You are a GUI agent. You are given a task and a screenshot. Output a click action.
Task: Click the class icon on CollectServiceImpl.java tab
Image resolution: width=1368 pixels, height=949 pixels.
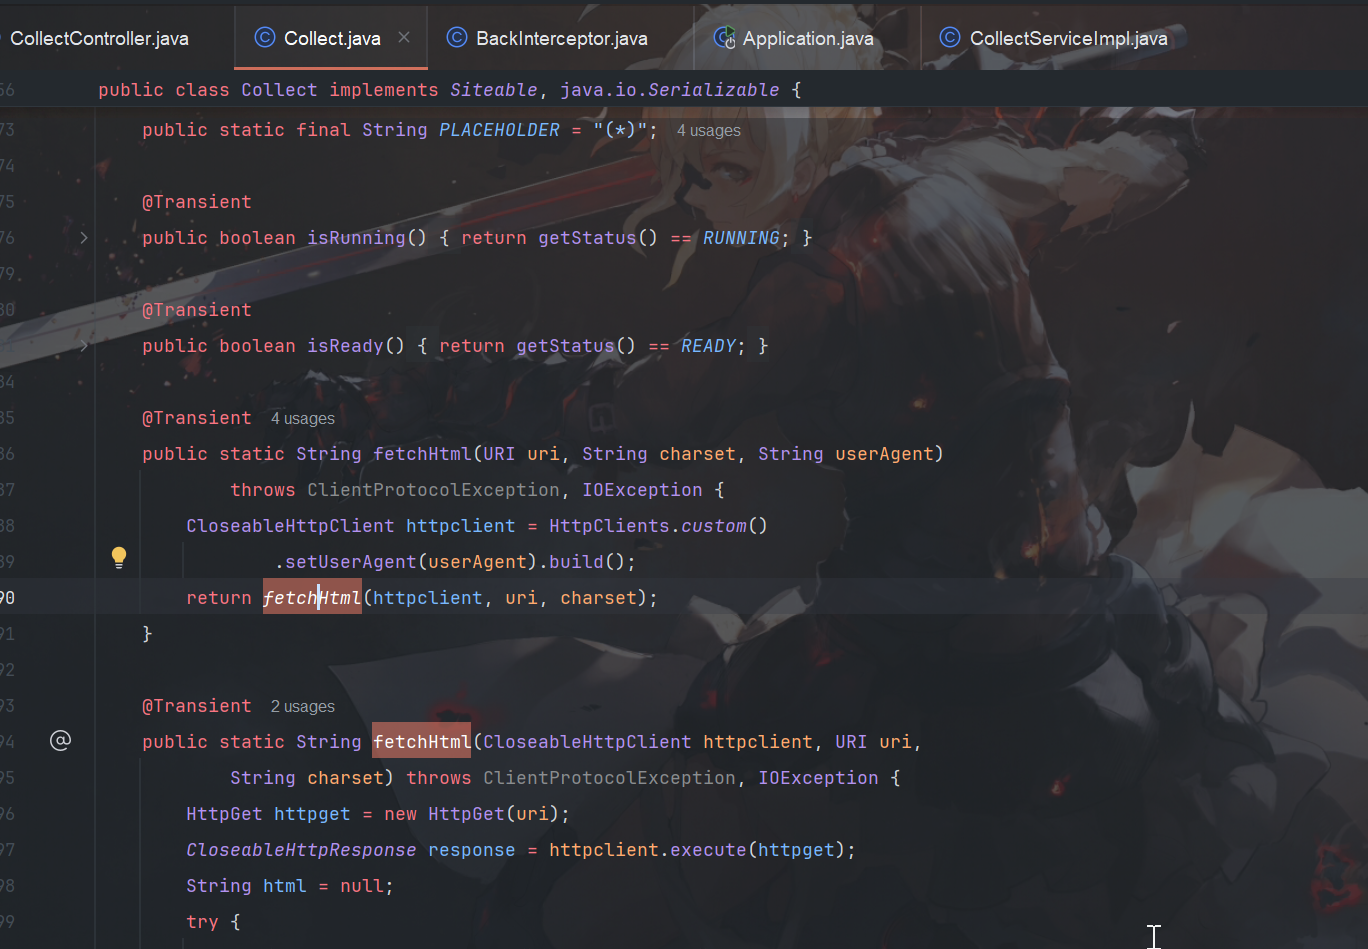(950, 38)
